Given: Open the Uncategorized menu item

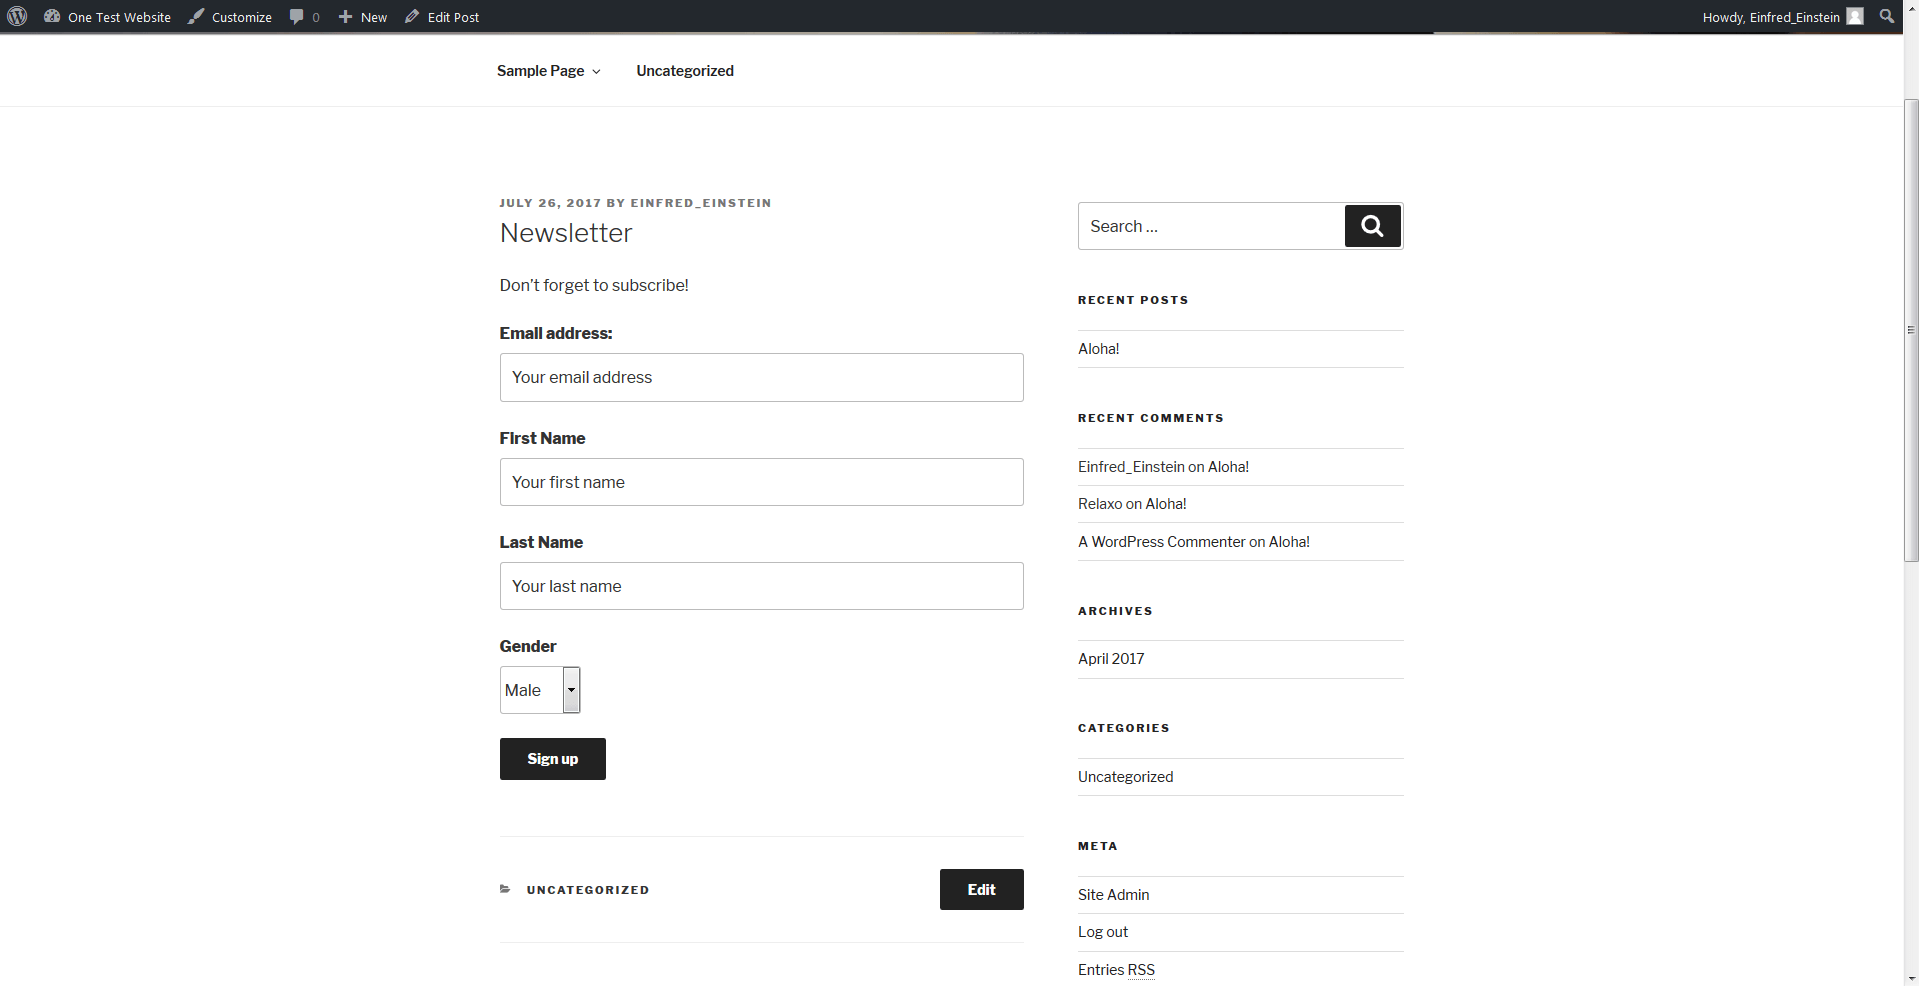Looking at the screenshot, I should coord(685,71).
